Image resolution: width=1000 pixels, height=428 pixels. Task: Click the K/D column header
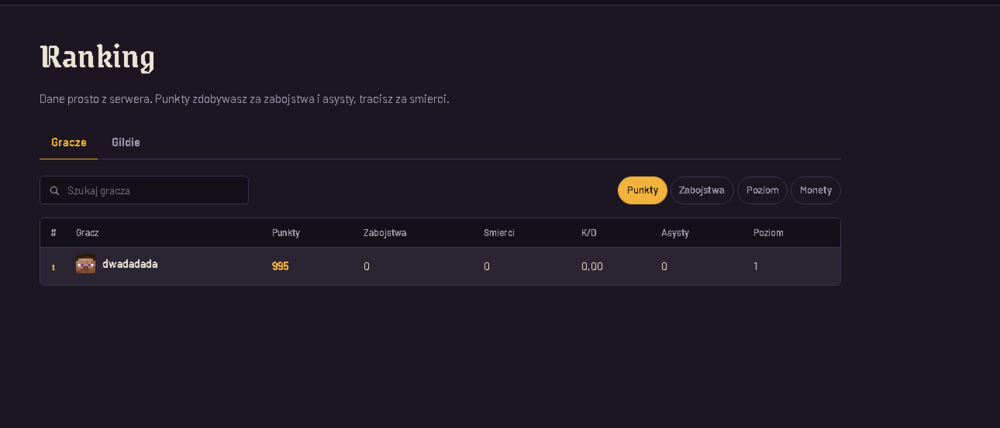(589, 233)
